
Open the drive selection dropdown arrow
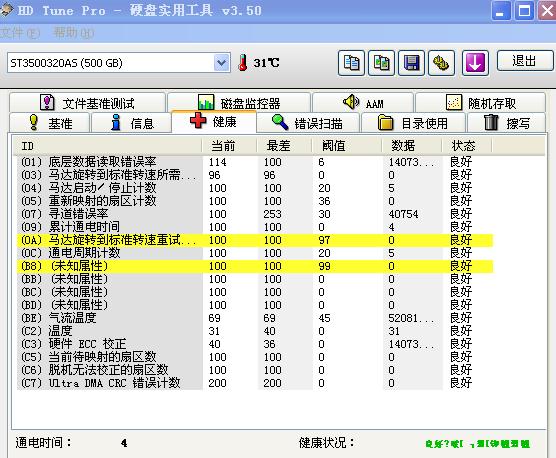(222, 63)
